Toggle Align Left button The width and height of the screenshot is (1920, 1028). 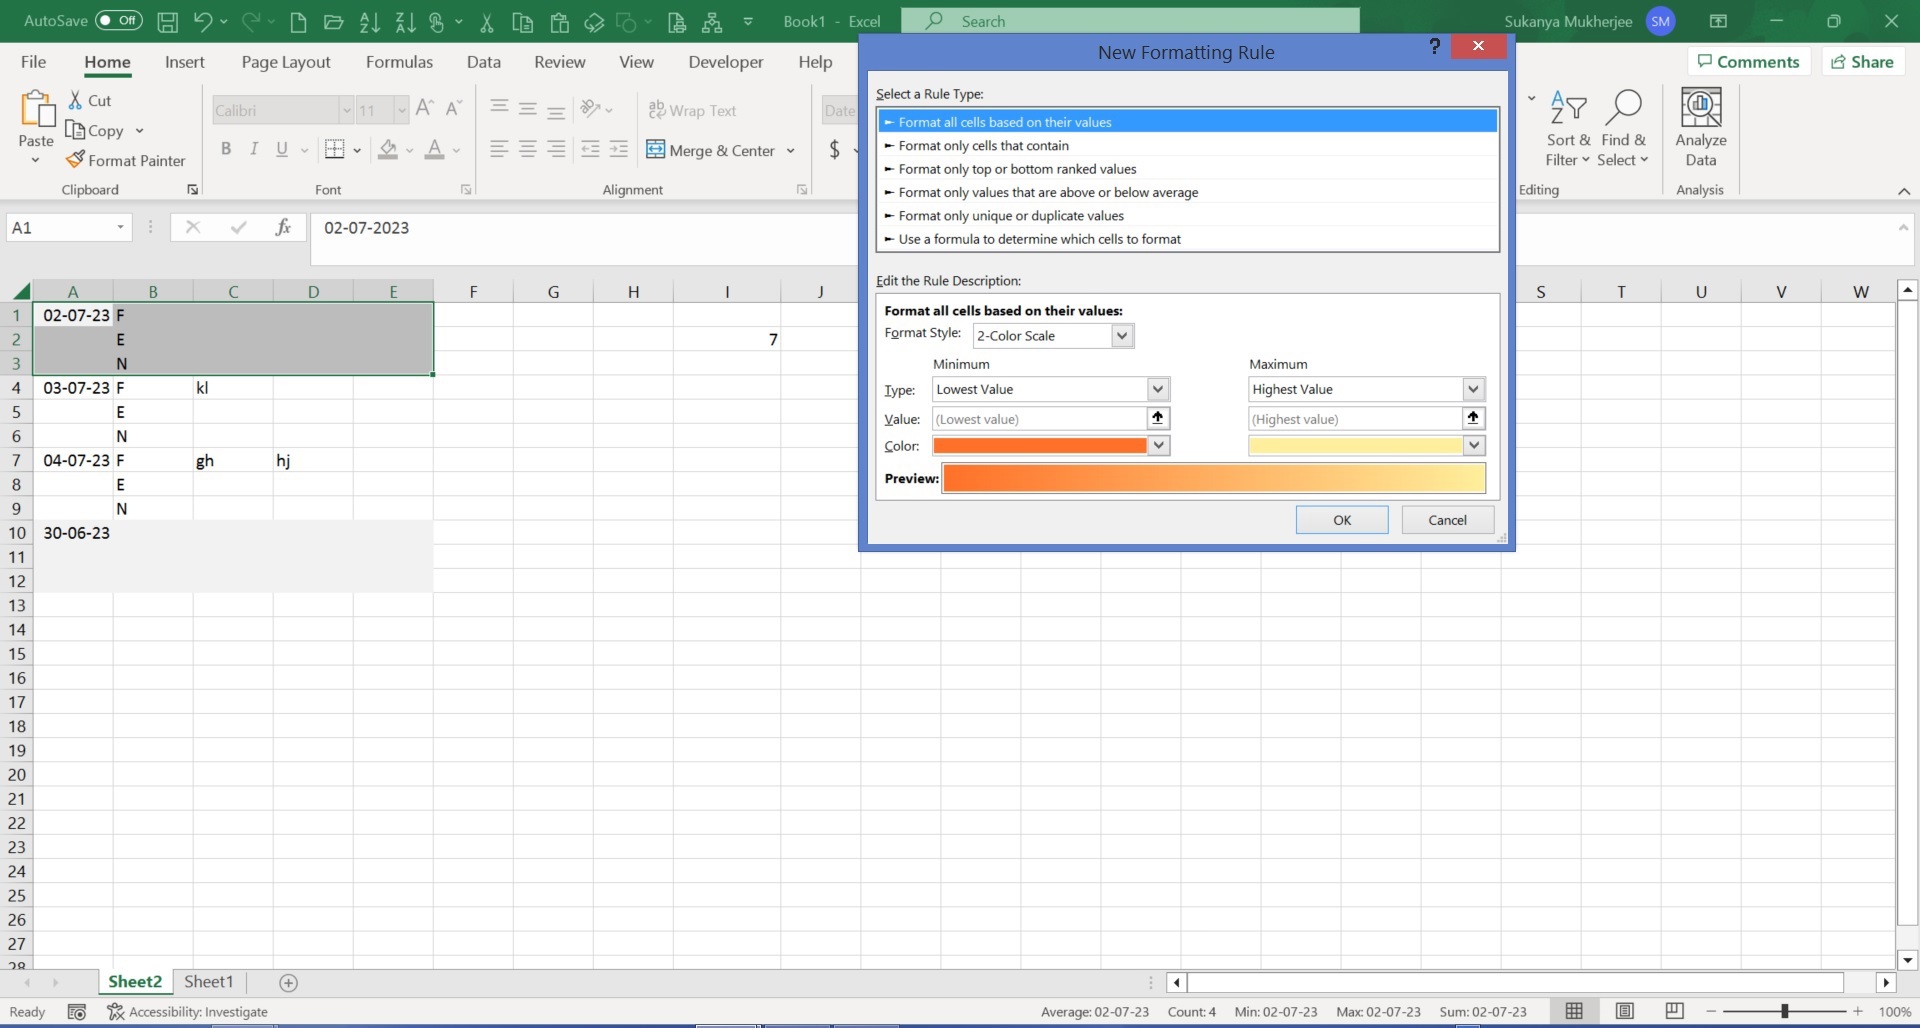pos(499,149)
